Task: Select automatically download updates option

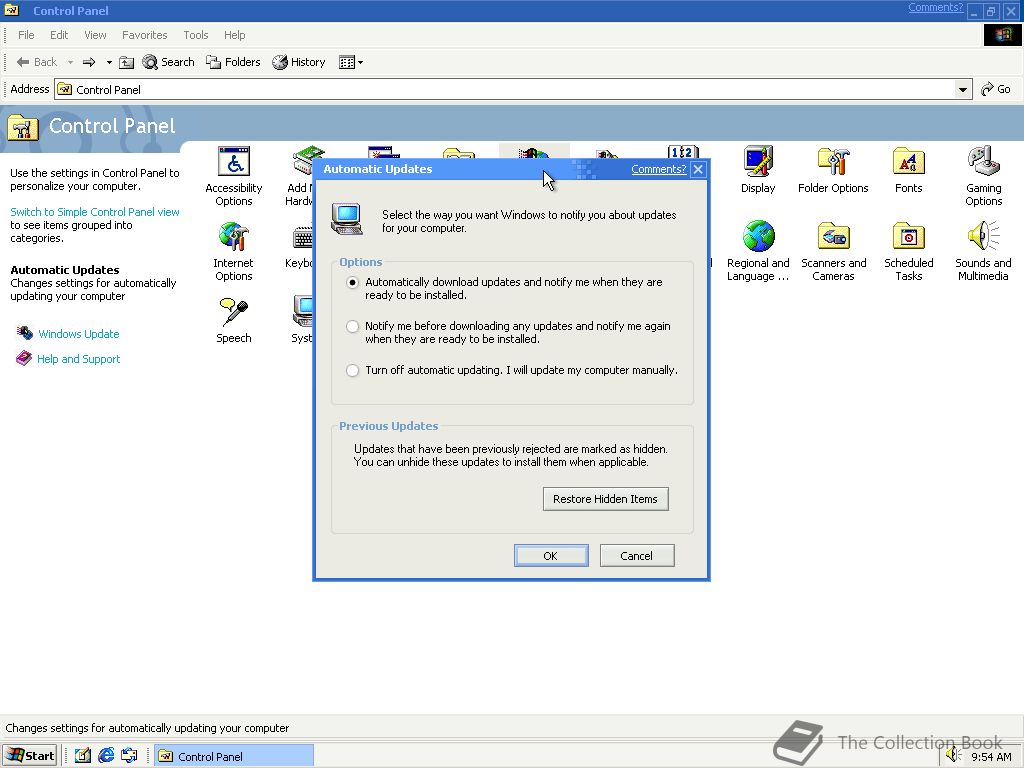Action: point(353,283)
